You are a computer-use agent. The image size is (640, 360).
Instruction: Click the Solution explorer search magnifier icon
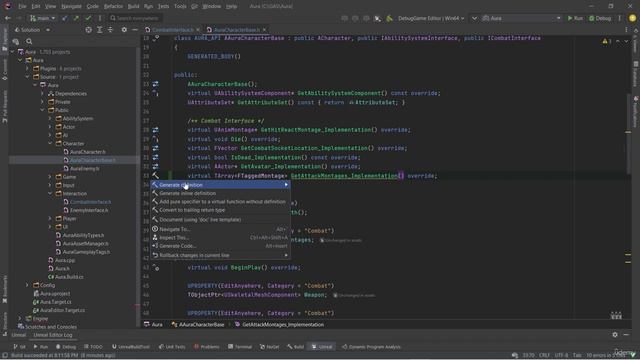pos(29,41)
